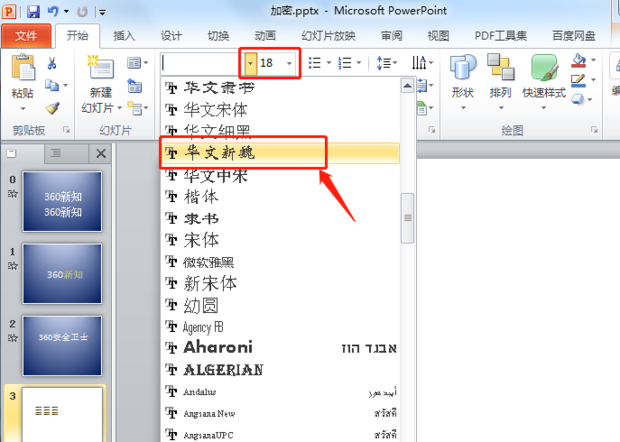Viewport: 620px width, 442px height.
Task: Collapse the font name dropdown arrow
Action: coord(250,63)
